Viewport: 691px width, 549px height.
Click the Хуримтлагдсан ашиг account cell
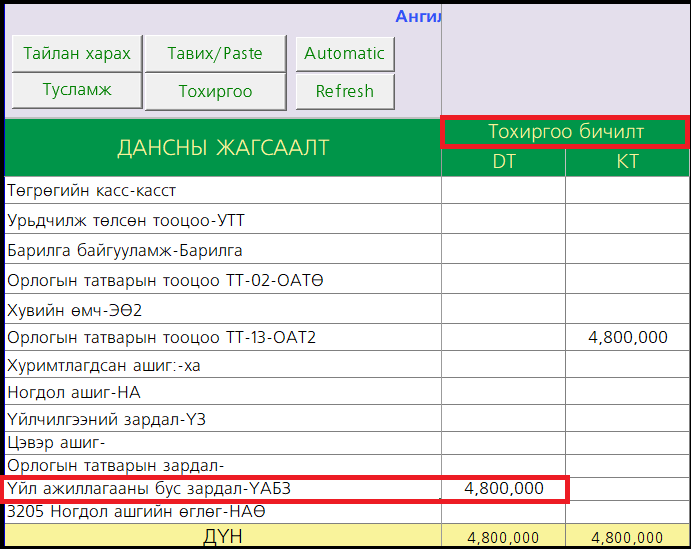222,366
